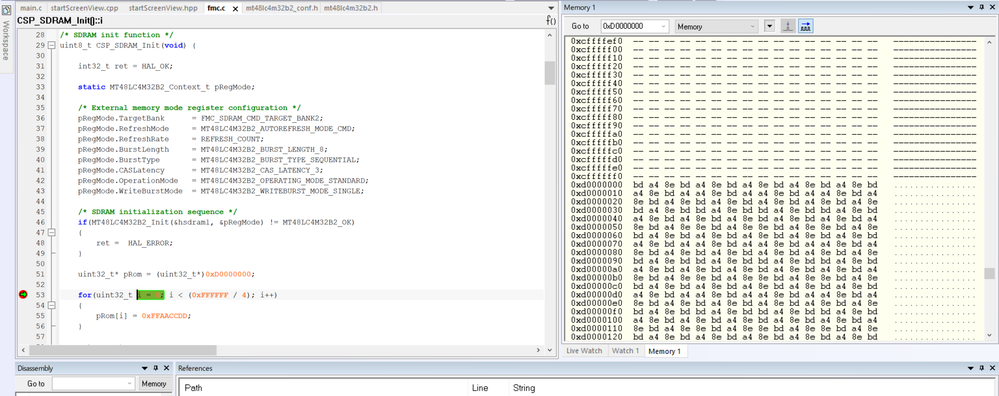This screenshot has height=396, width=999.
Task: Click the editor vertical scrollbar thumb
Action: tap(549, 73)
